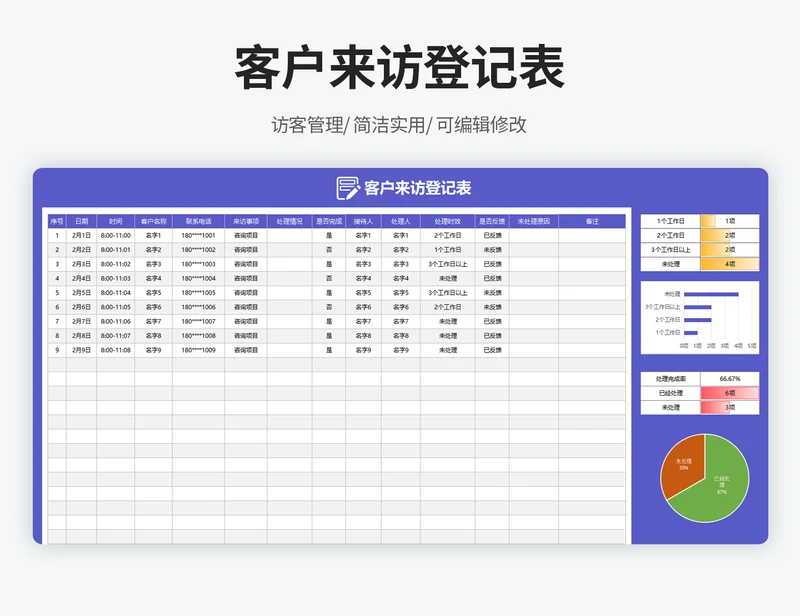Image resolution: width=800 pixels, height=616 pixels.
Task: Click the 66.67% completion rate value
Action: [x=730, y=379]
